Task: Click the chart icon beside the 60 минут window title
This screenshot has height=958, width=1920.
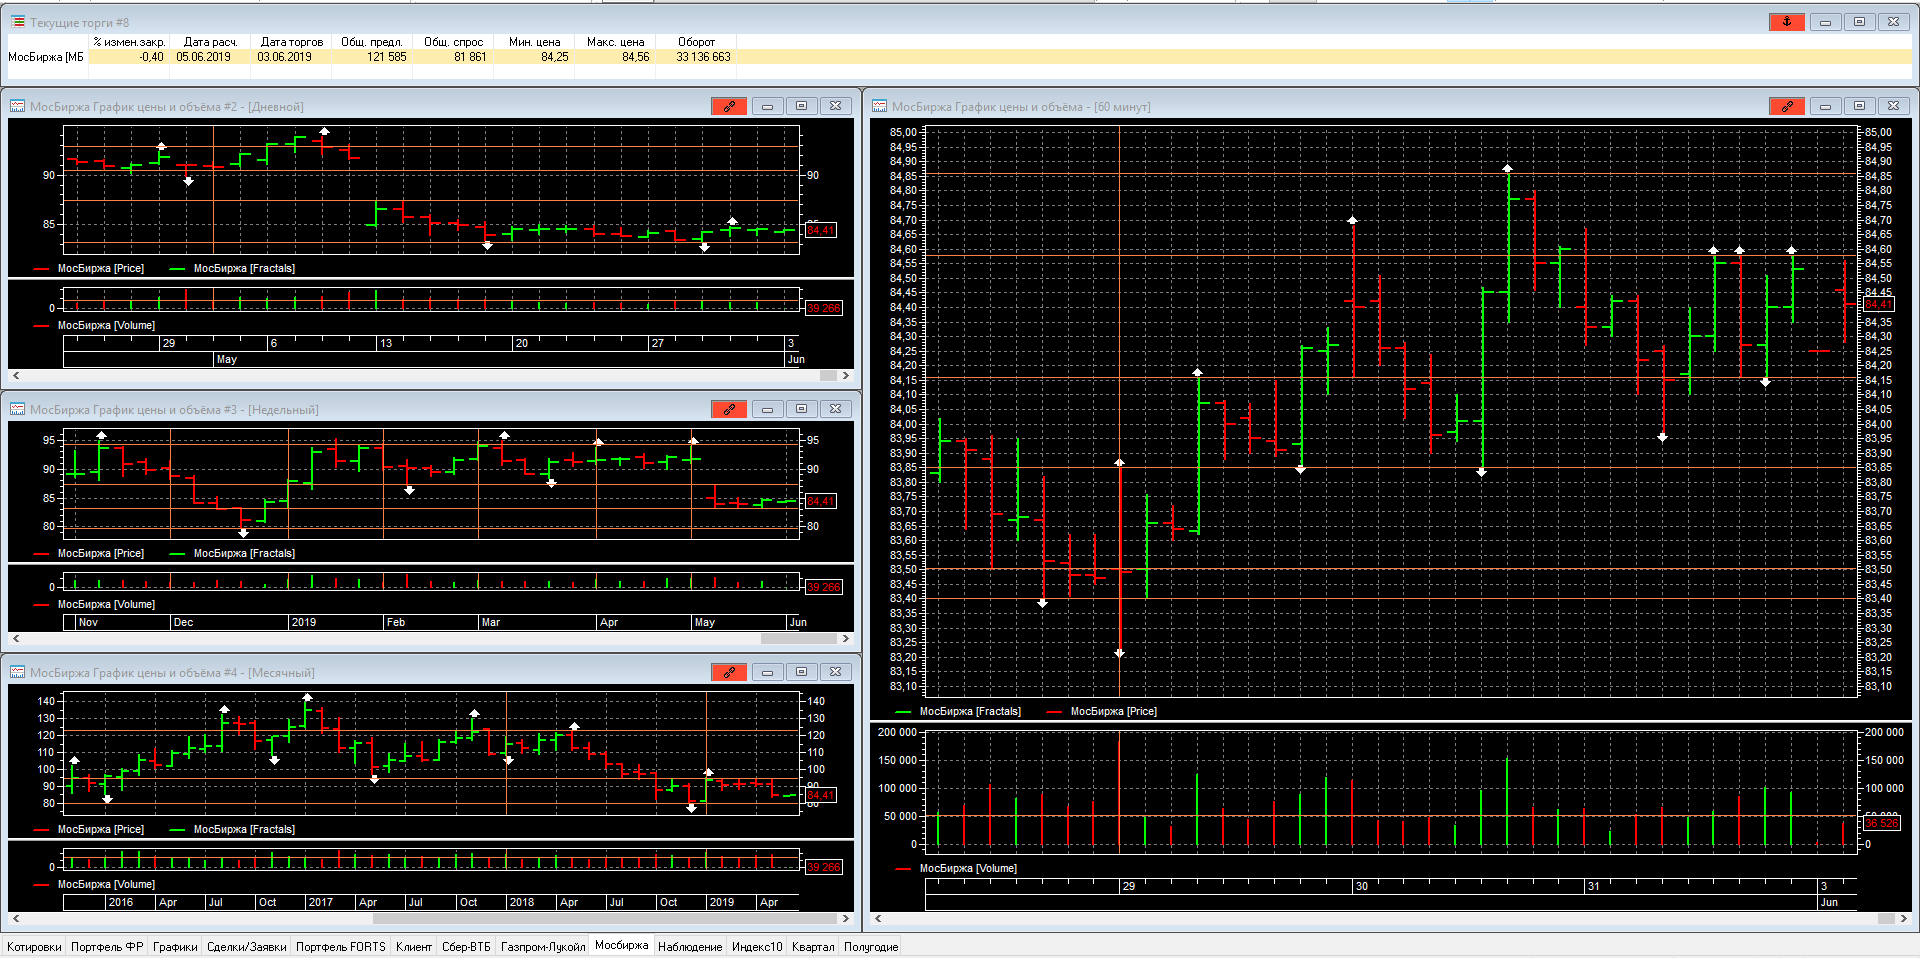Action: click(x=880, y=106)
